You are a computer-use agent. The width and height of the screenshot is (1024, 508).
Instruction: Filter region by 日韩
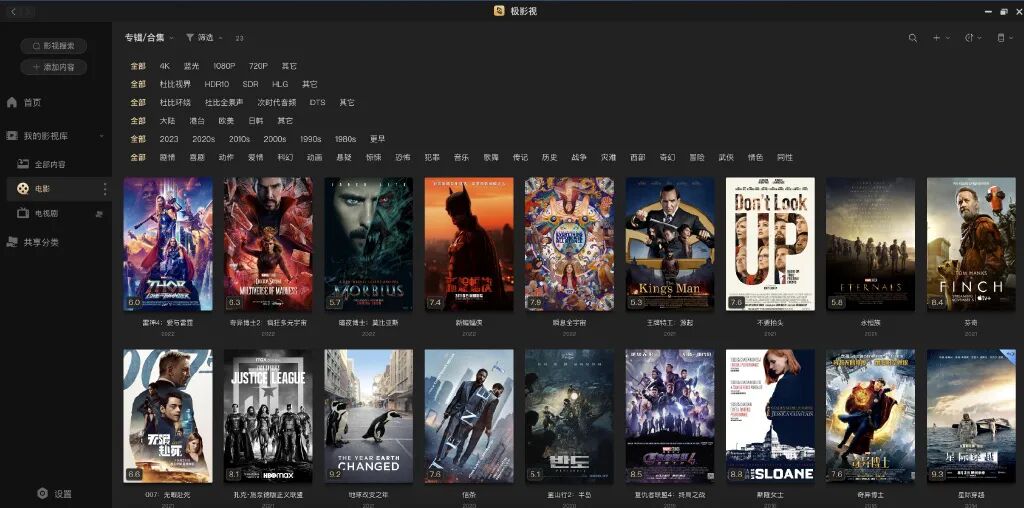click(255, 121)
